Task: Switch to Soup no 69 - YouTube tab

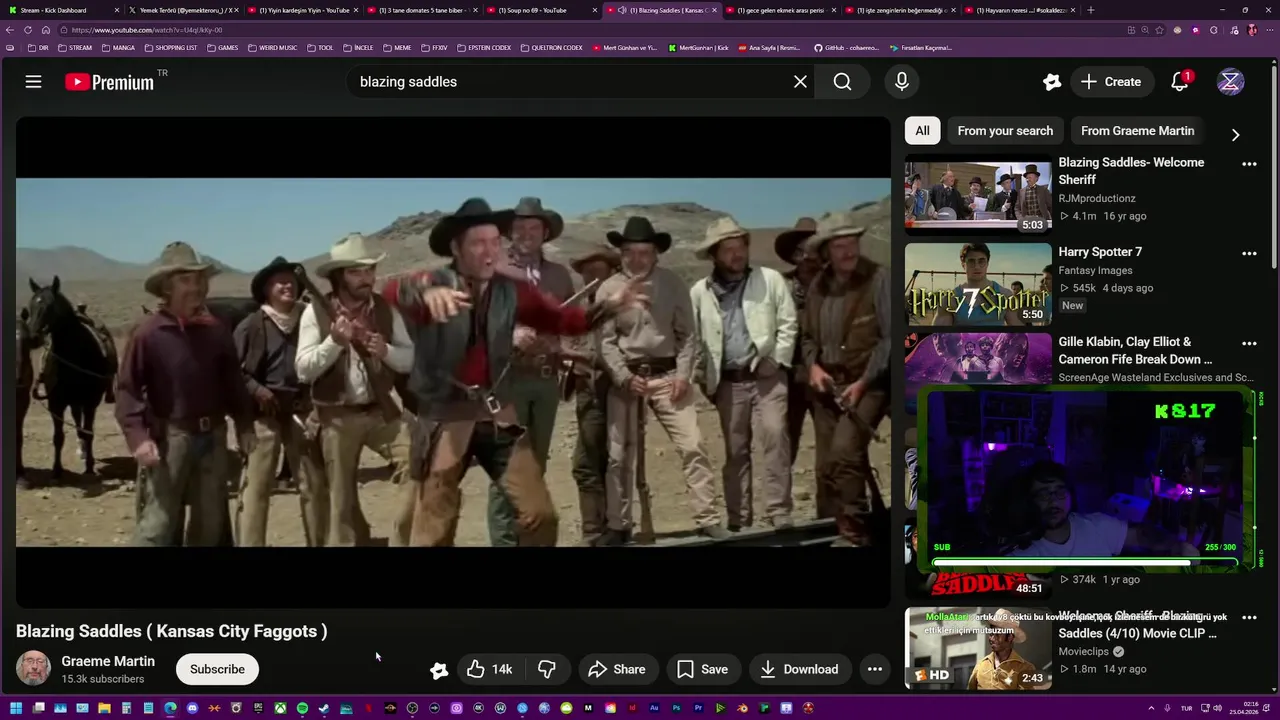Action: coord(542,10)
